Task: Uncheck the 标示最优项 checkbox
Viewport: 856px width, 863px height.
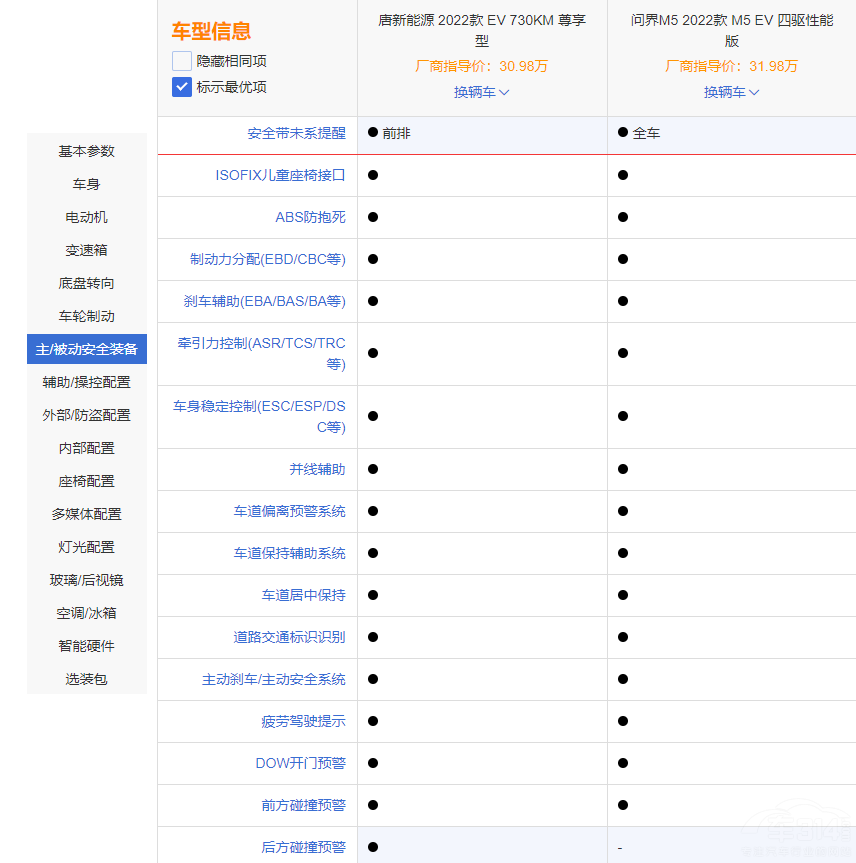Action: click(x=181, y=87)
